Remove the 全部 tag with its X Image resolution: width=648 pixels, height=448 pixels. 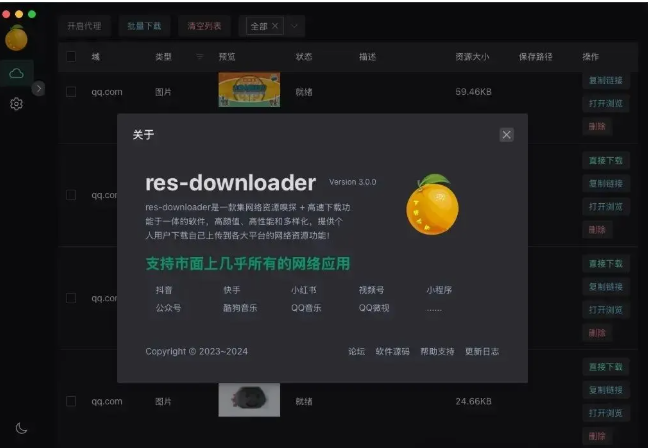click(x=275, y=26)
